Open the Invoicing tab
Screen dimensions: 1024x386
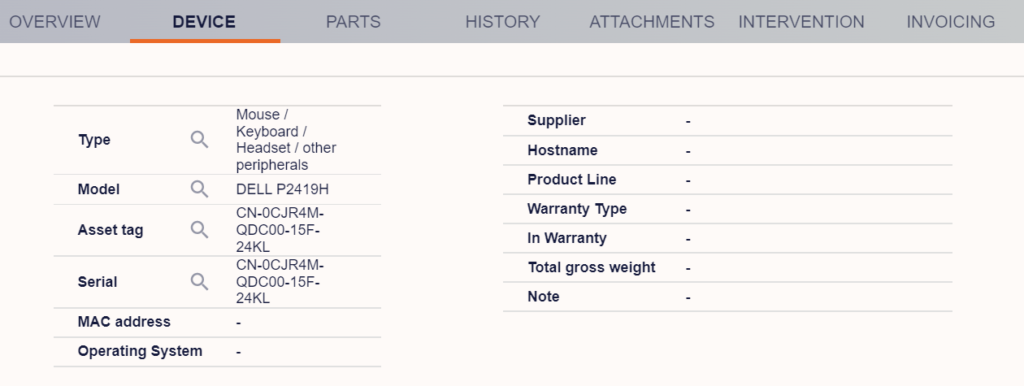[x=950, y=22]
